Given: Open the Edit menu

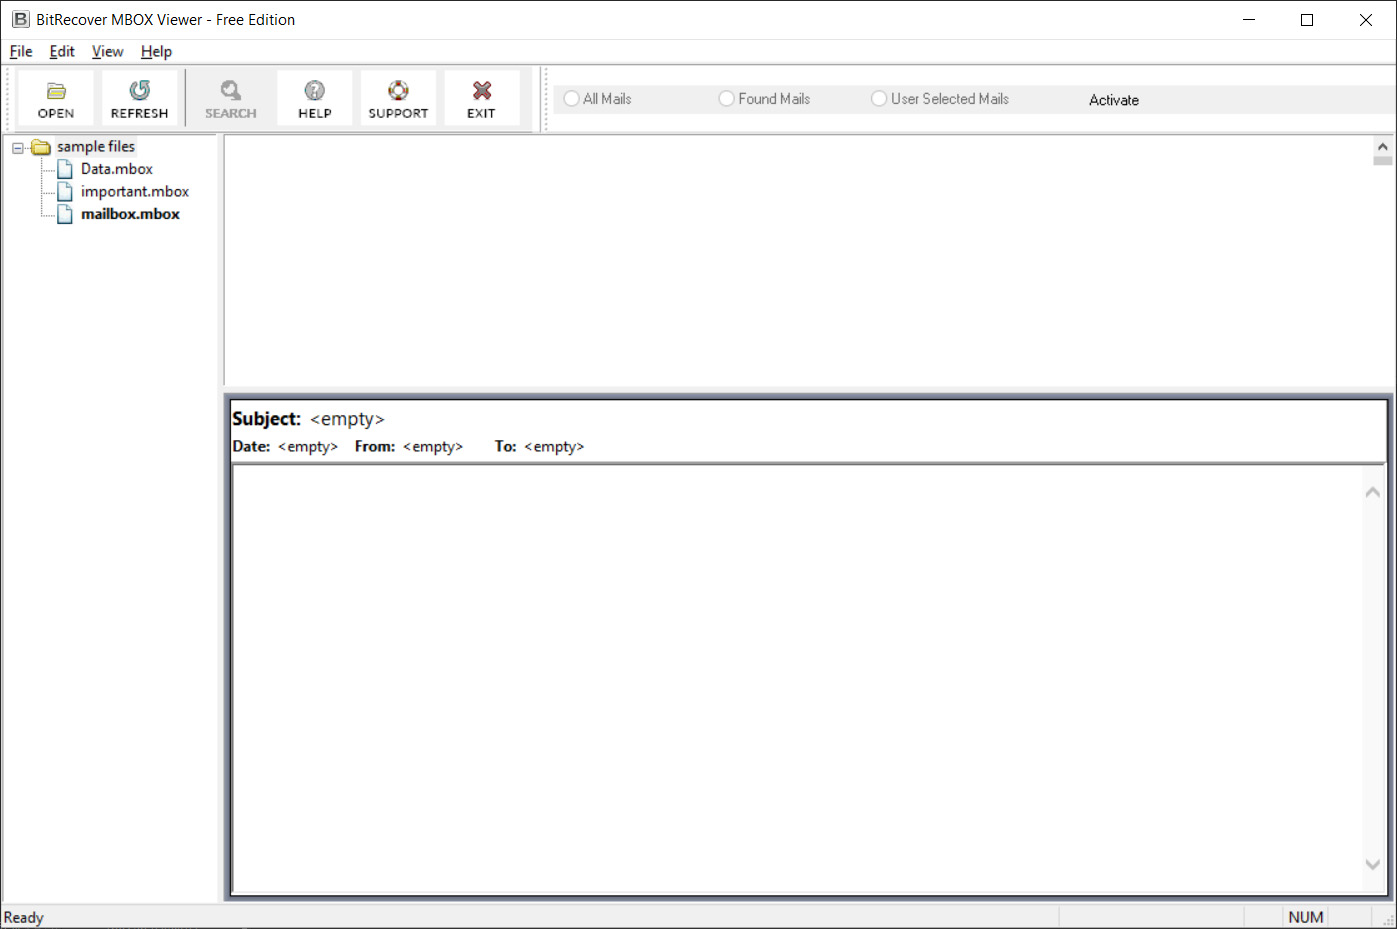Looking at the screenshot, I should (x=62, y=51).
